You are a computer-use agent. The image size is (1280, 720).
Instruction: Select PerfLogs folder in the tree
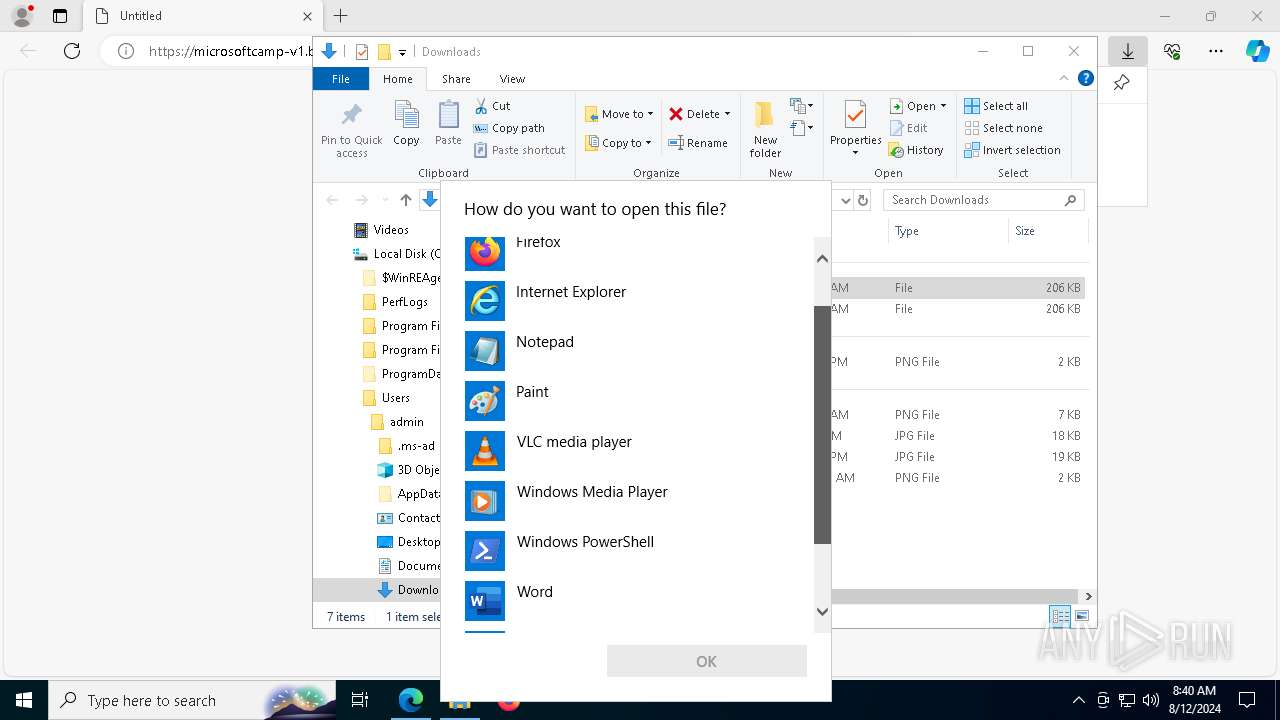(x=395, y=301)
